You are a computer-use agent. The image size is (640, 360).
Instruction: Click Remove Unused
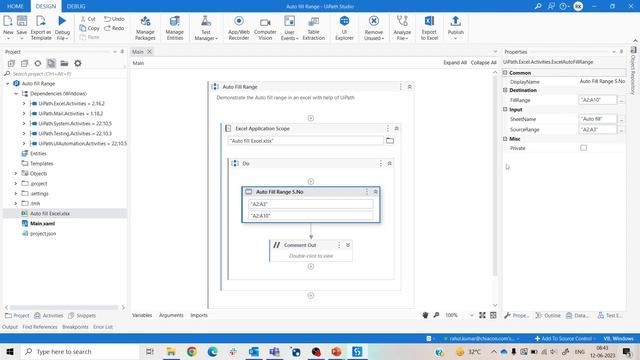pyautogui.click(x=373, y=27)
